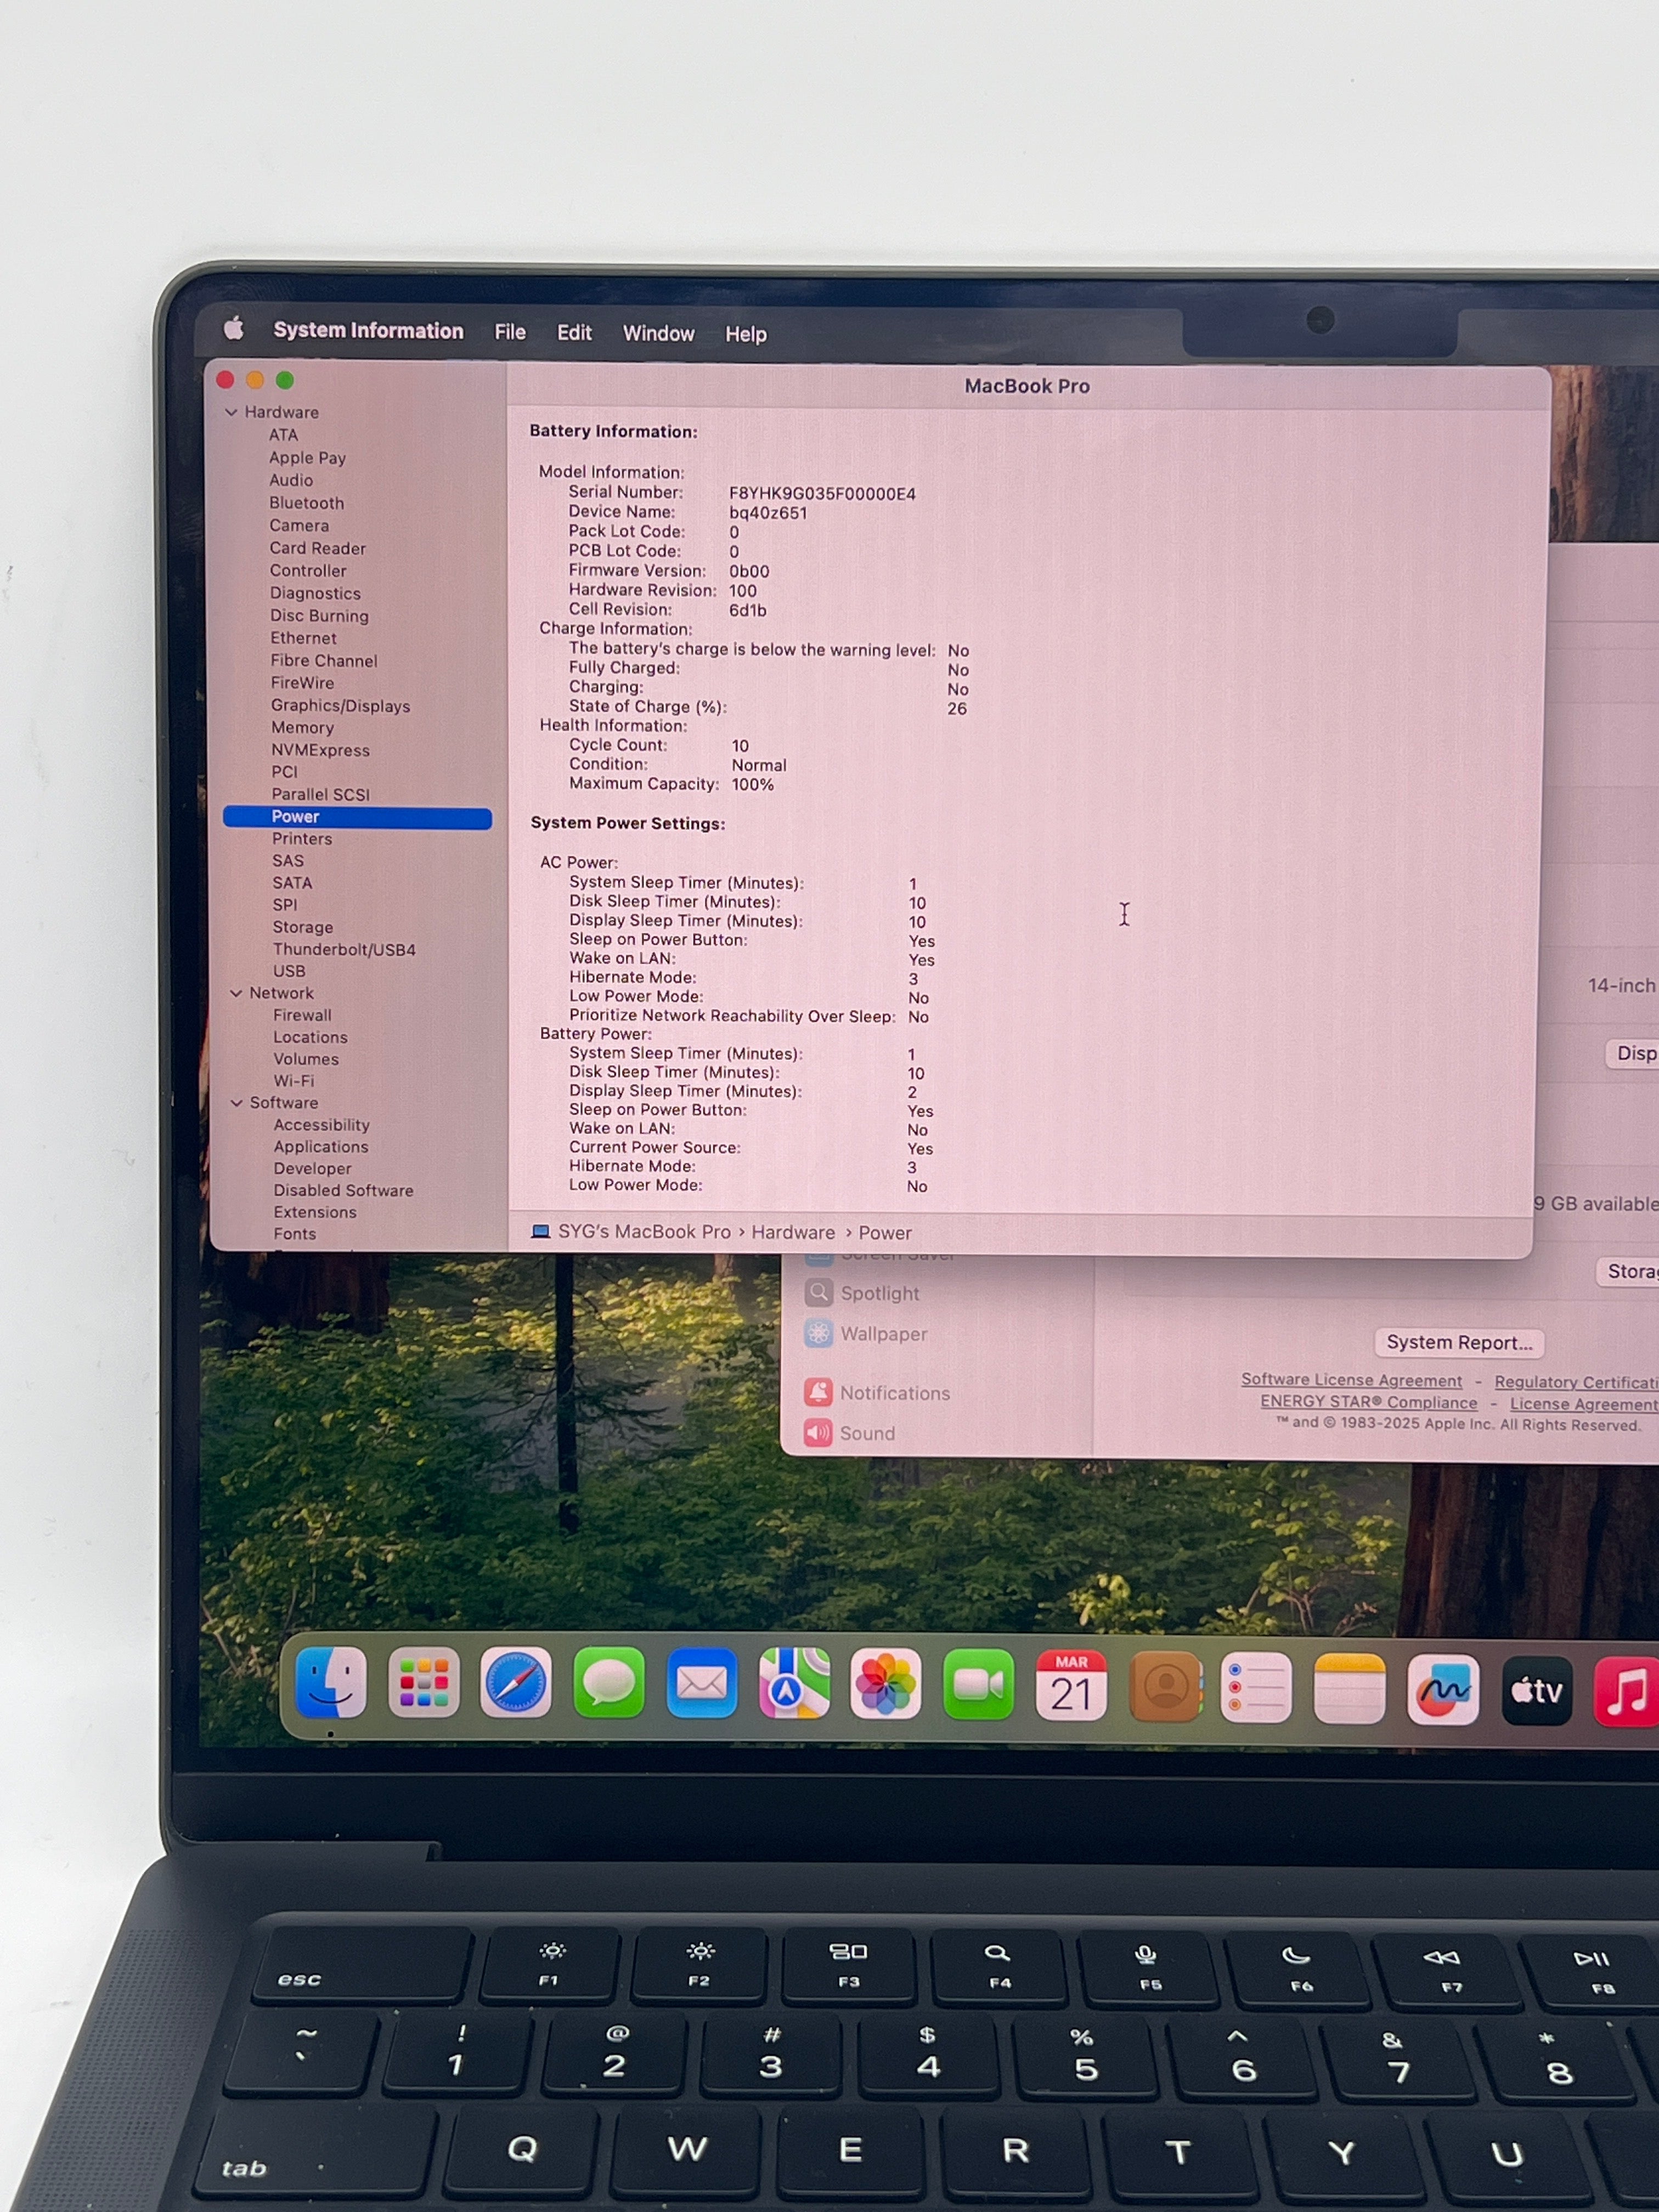The image size is (1659, 2212).
Task: Click SYG's MacBook Pro in path bar
Action: click(x=644, y=1231)
